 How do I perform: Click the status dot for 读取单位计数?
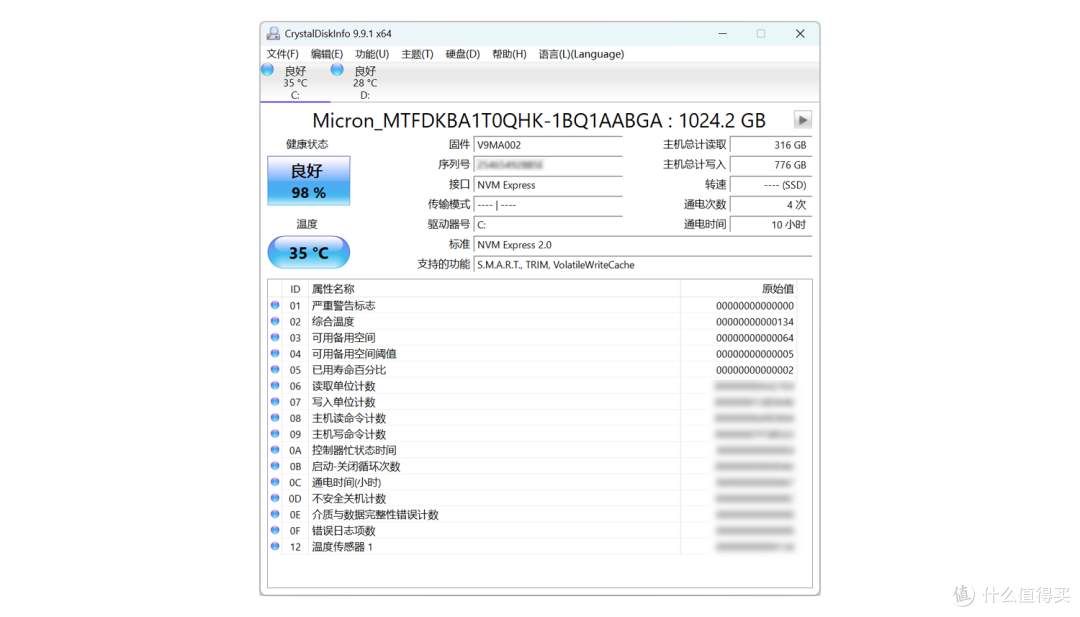tap(275, 386)
